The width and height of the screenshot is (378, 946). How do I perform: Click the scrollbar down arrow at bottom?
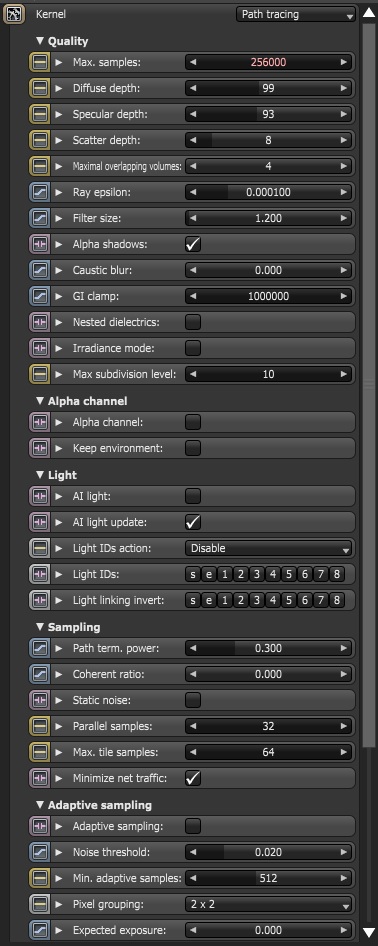pyautogui.click(x=369, y=933)
